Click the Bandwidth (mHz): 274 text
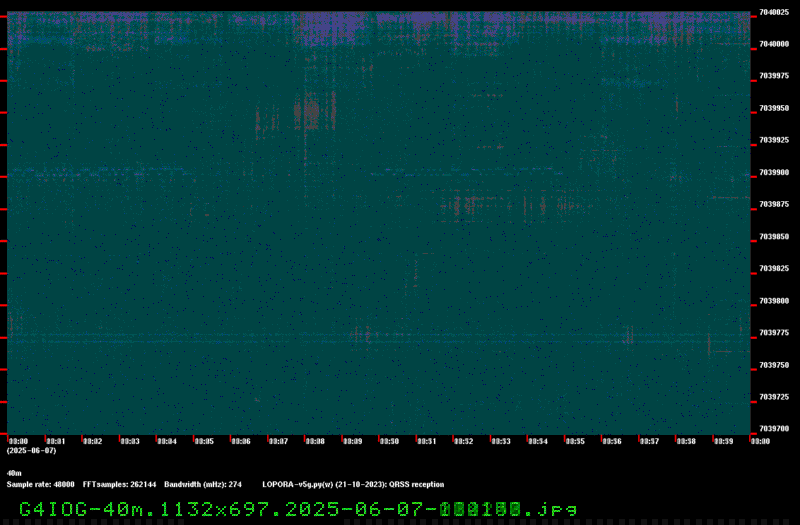The image size is (800, 525). click(203, 485)
